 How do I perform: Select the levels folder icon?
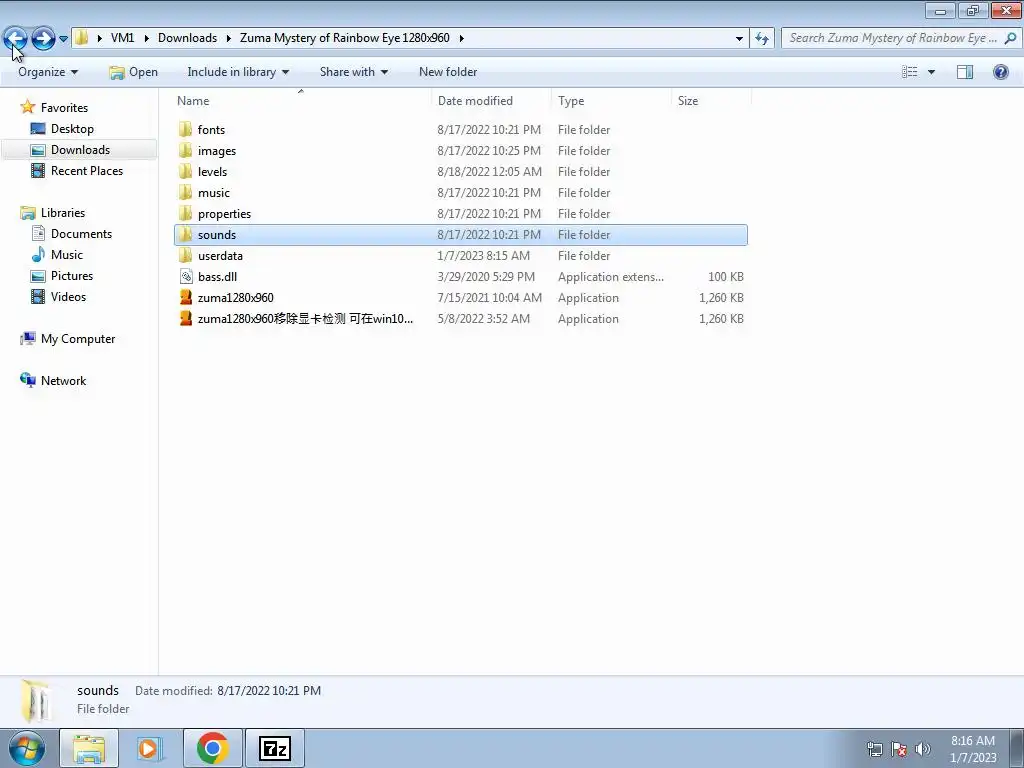pyautogui.click(x=185, y=171)
